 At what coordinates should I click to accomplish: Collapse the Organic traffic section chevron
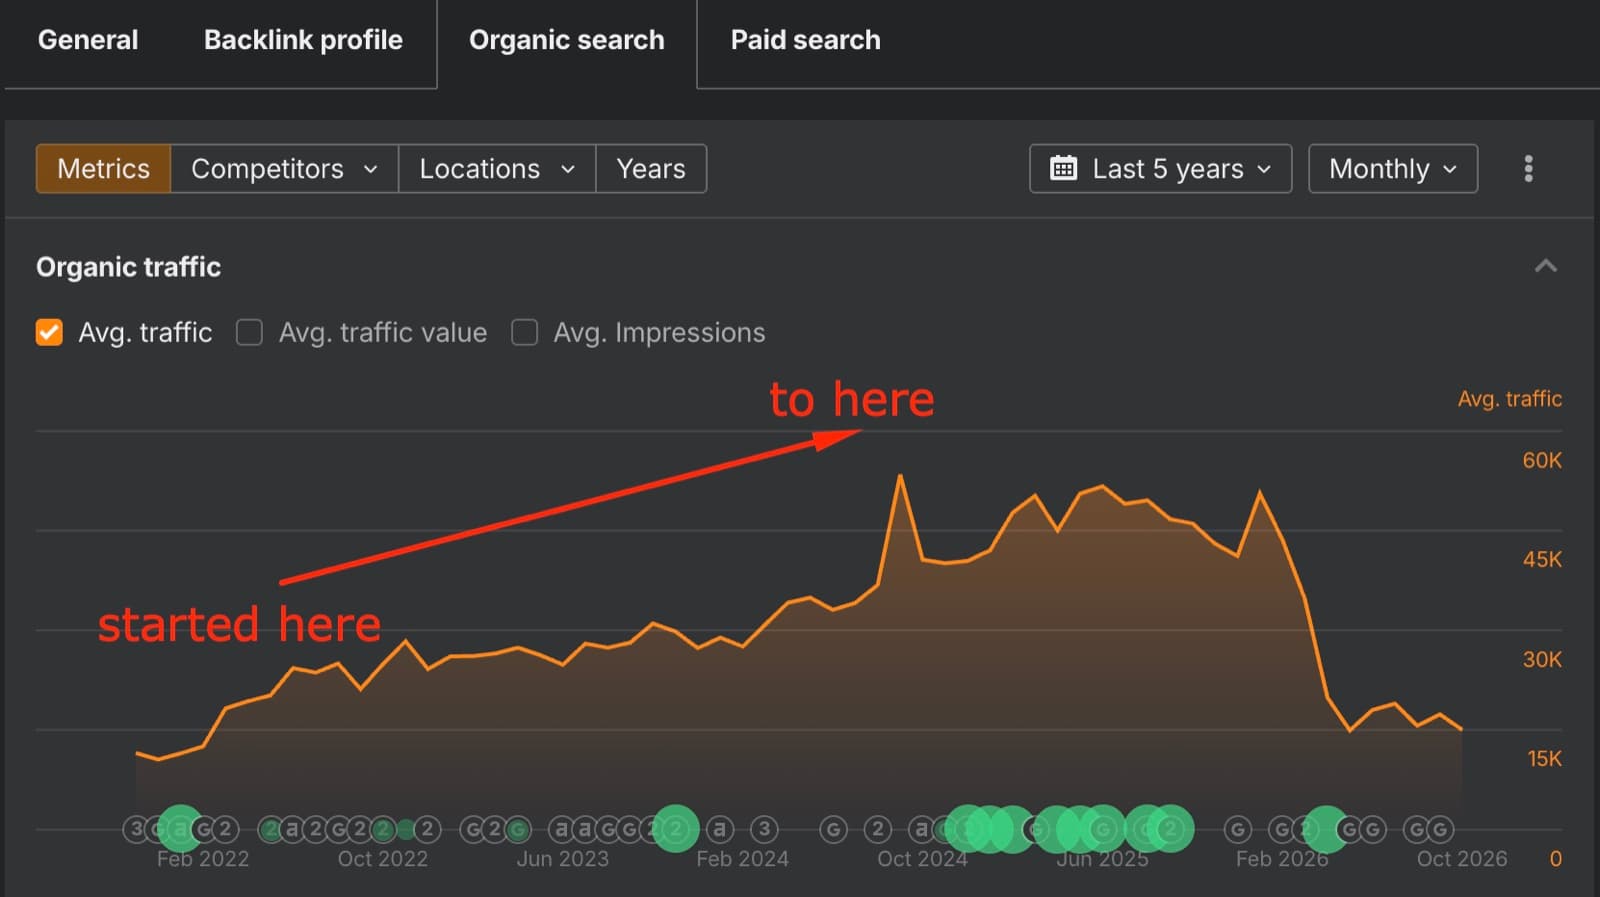pos(1546,266)
